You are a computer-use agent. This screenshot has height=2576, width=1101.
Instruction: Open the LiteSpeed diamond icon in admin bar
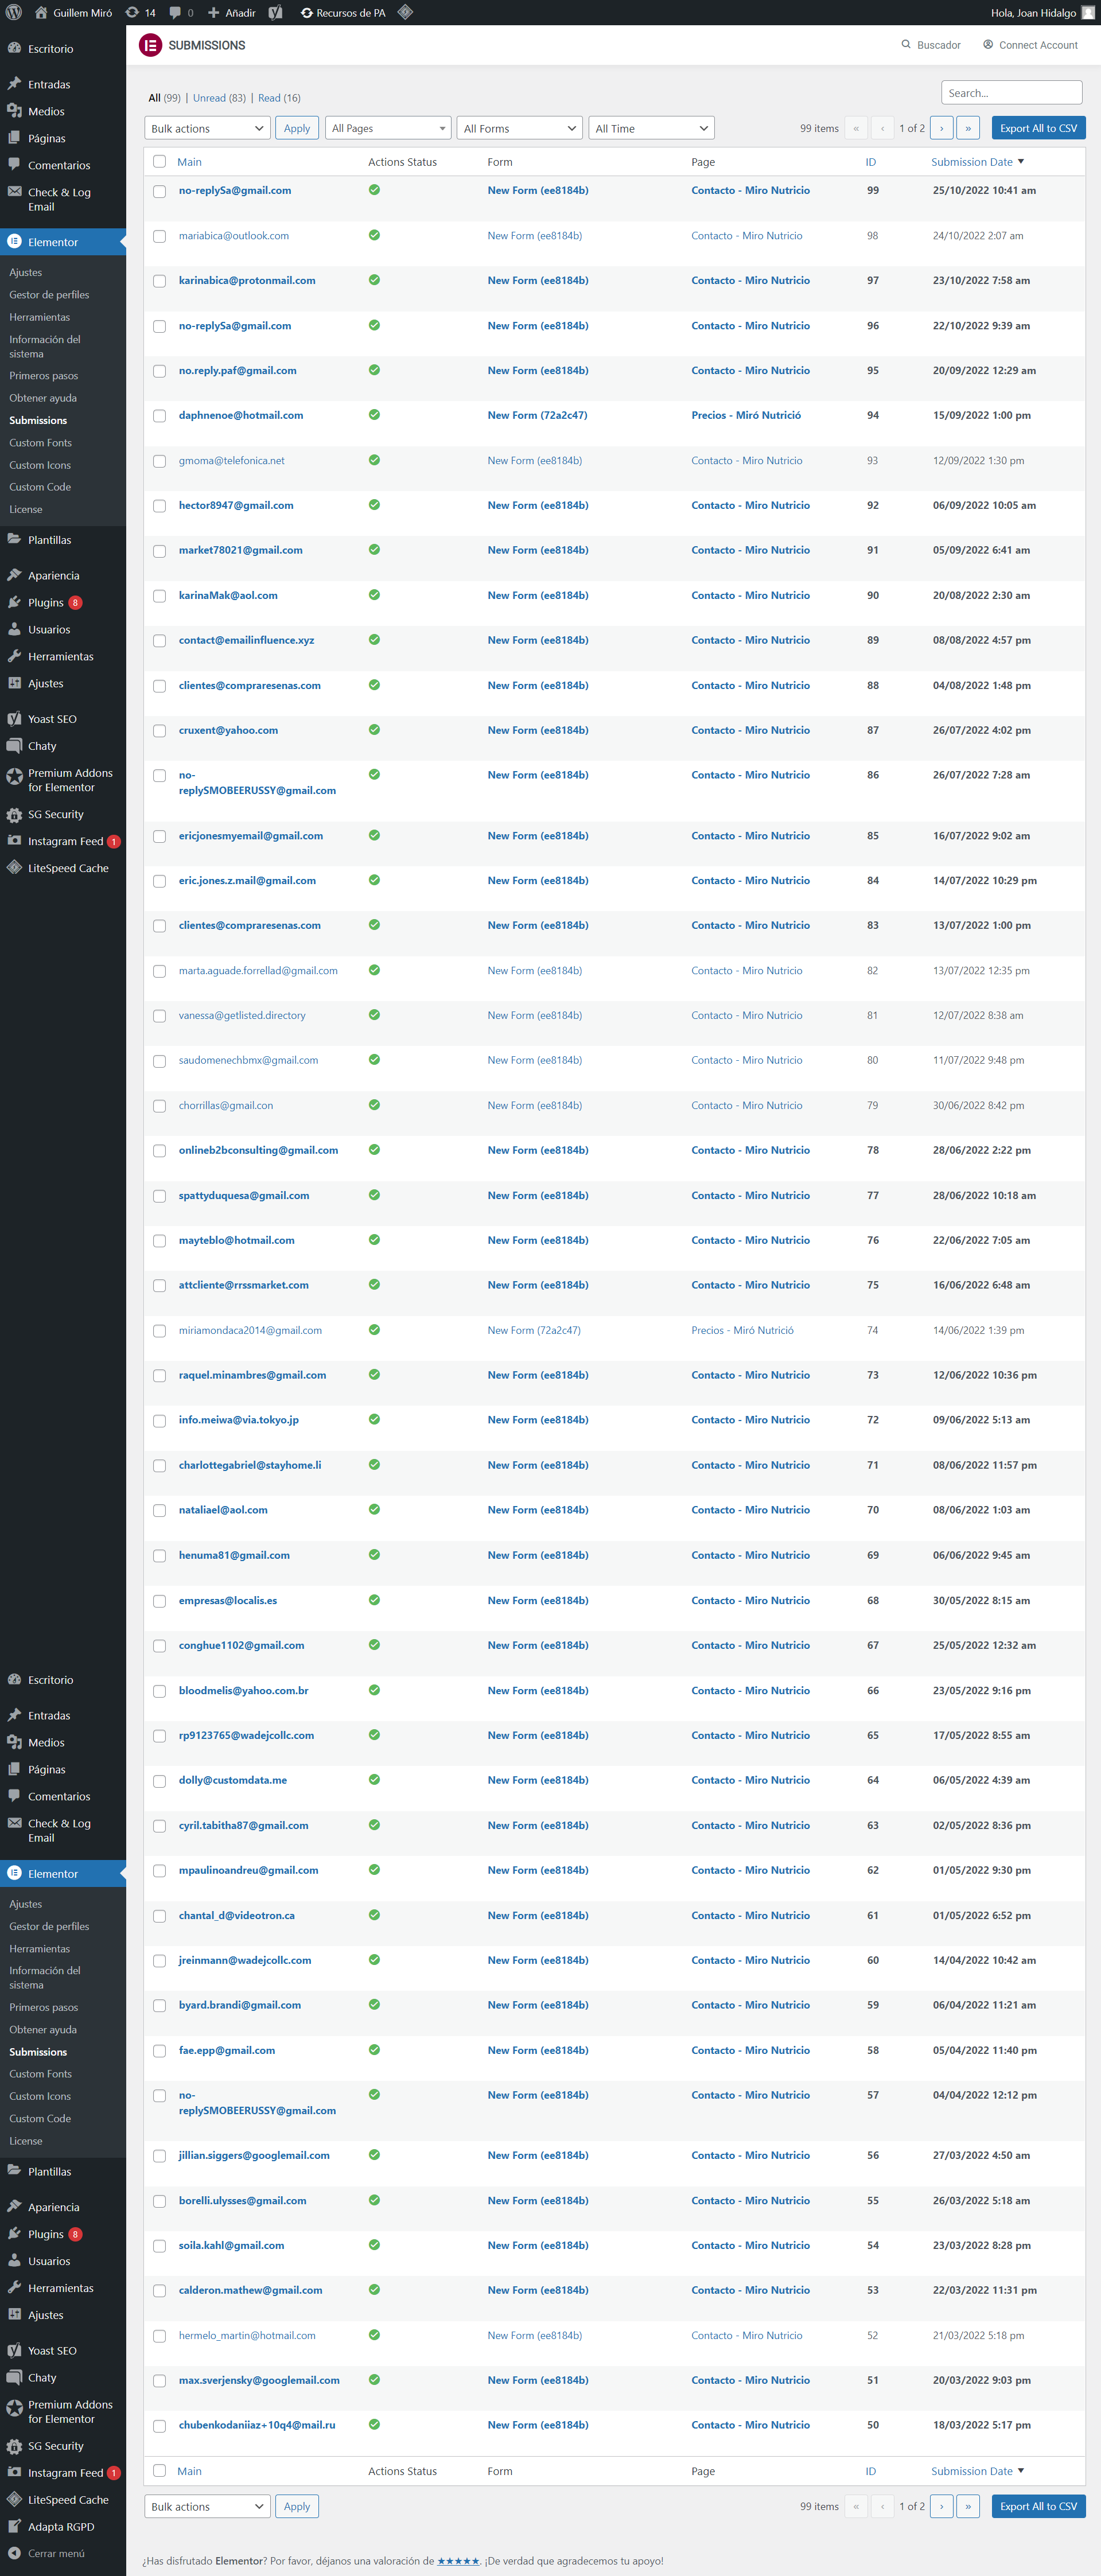point(405,13)
